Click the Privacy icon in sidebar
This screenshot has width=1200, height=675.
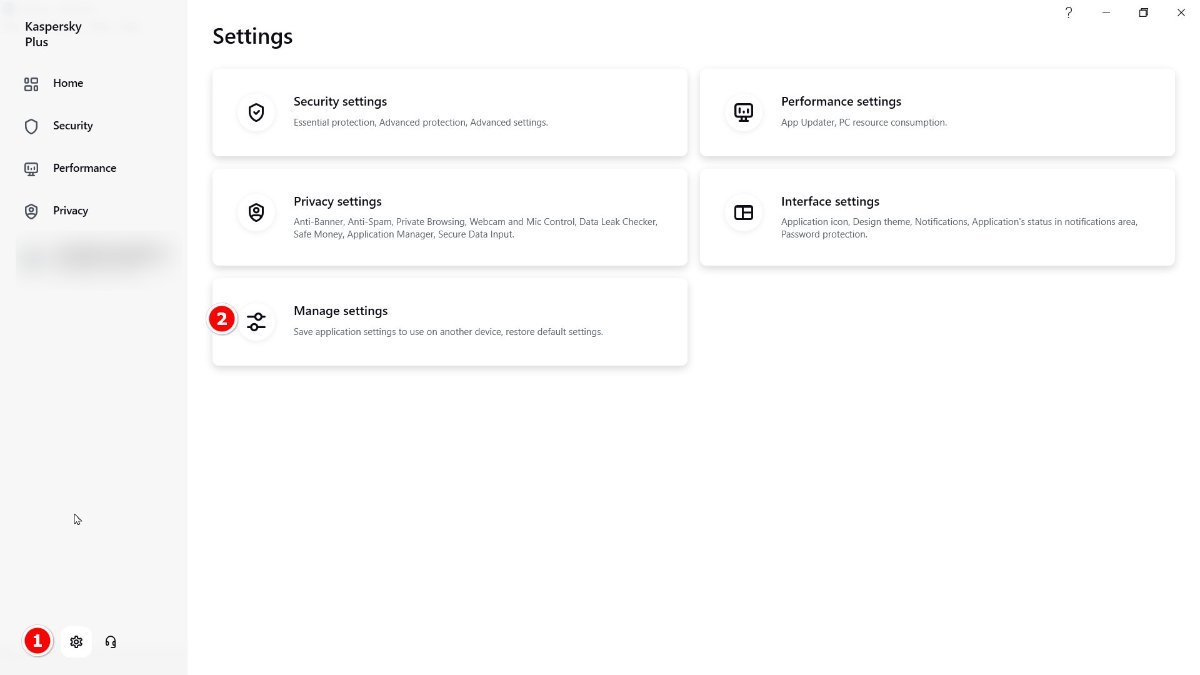[31, 211]
